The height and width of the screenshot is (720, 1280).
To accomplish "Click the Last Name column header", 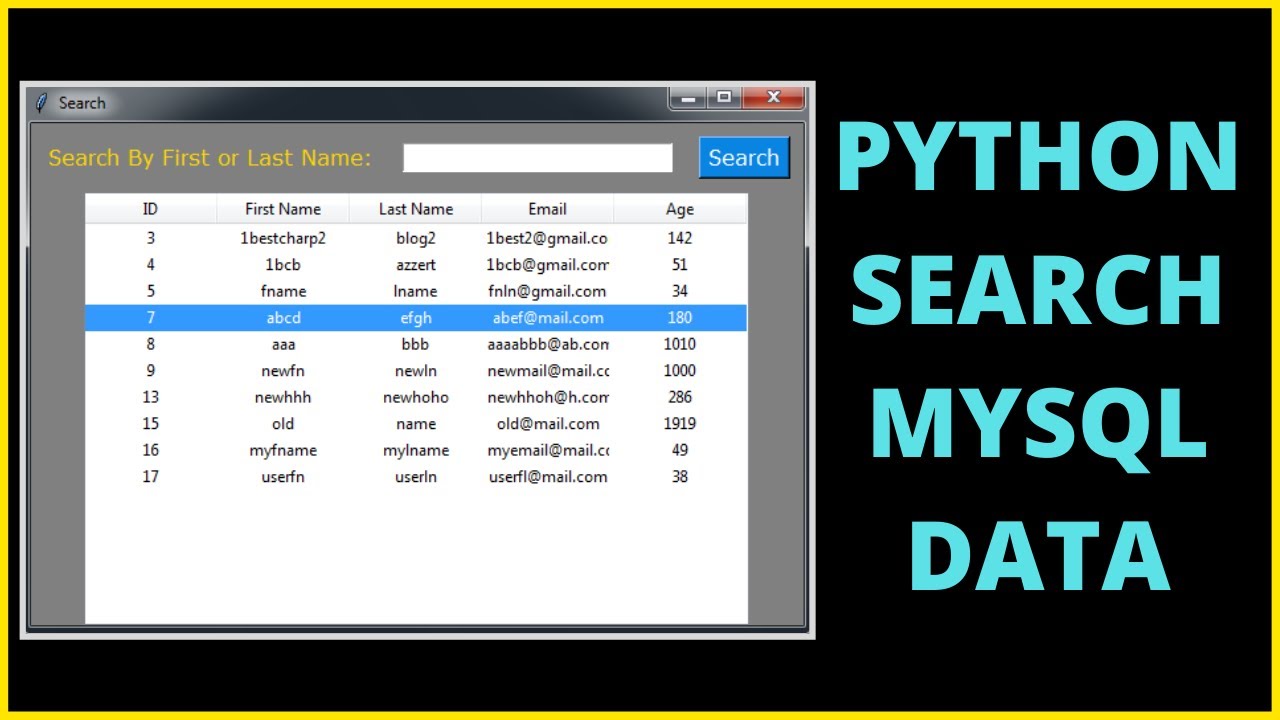I will click(x=416, y=209).
